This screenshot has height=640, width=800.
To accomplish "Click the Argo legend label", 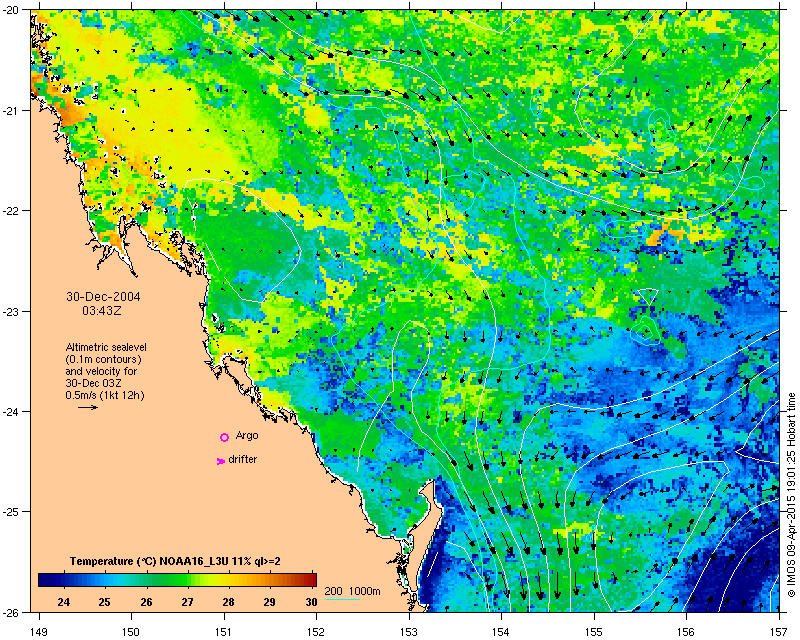I will 247,435.
